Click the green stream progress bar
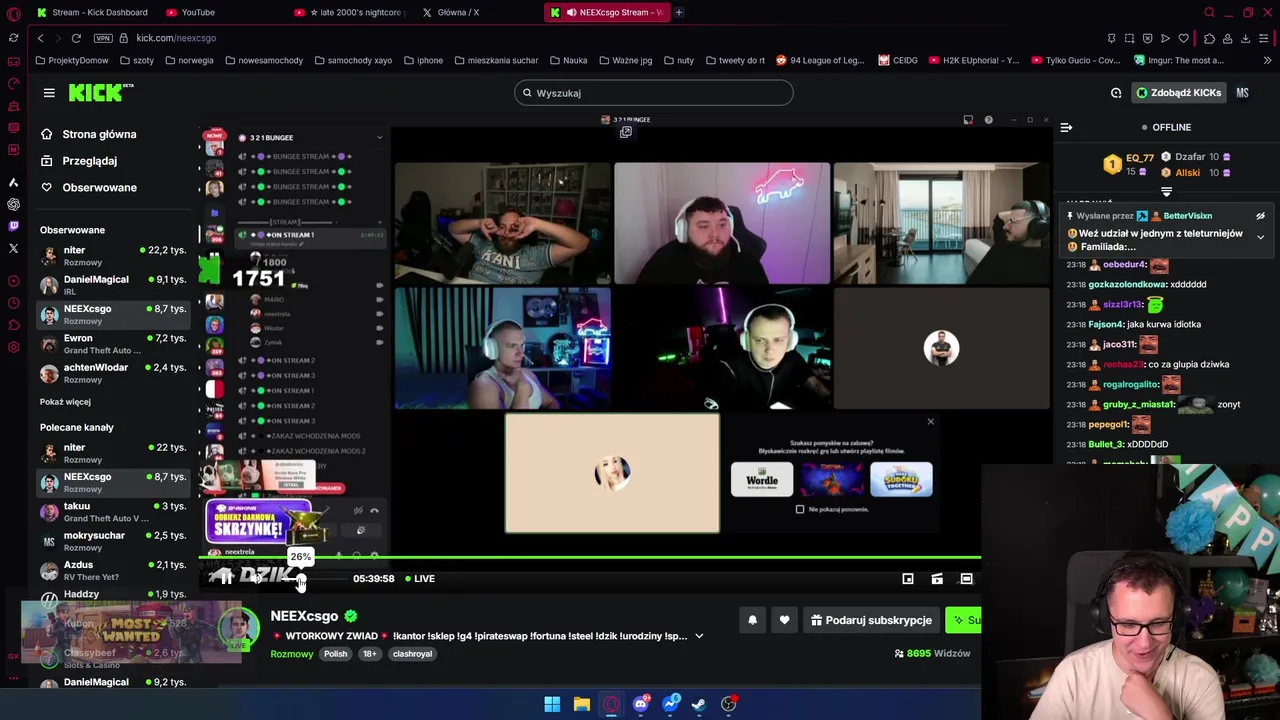Image resolution: width=1280 pixels, height=720 pixels. (x=592, y=557)
